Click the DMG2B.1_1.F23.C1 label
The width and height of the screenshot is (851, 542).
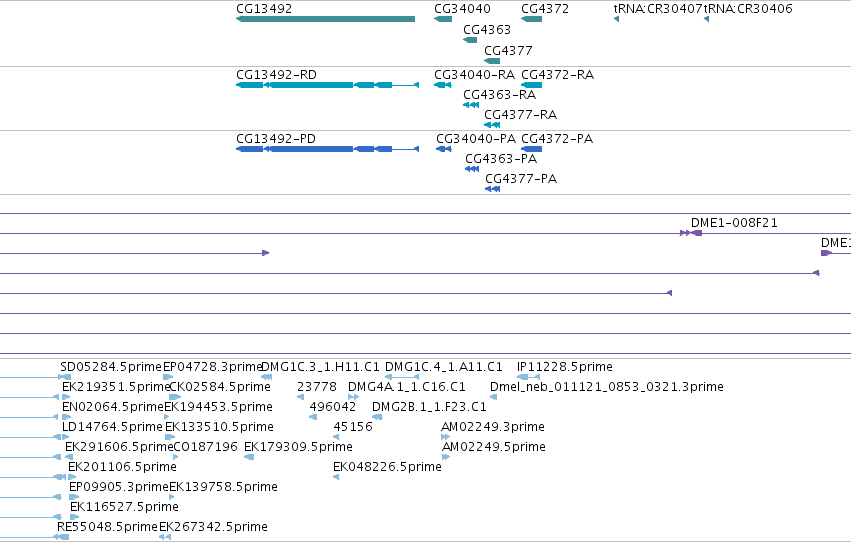point(429,407)
